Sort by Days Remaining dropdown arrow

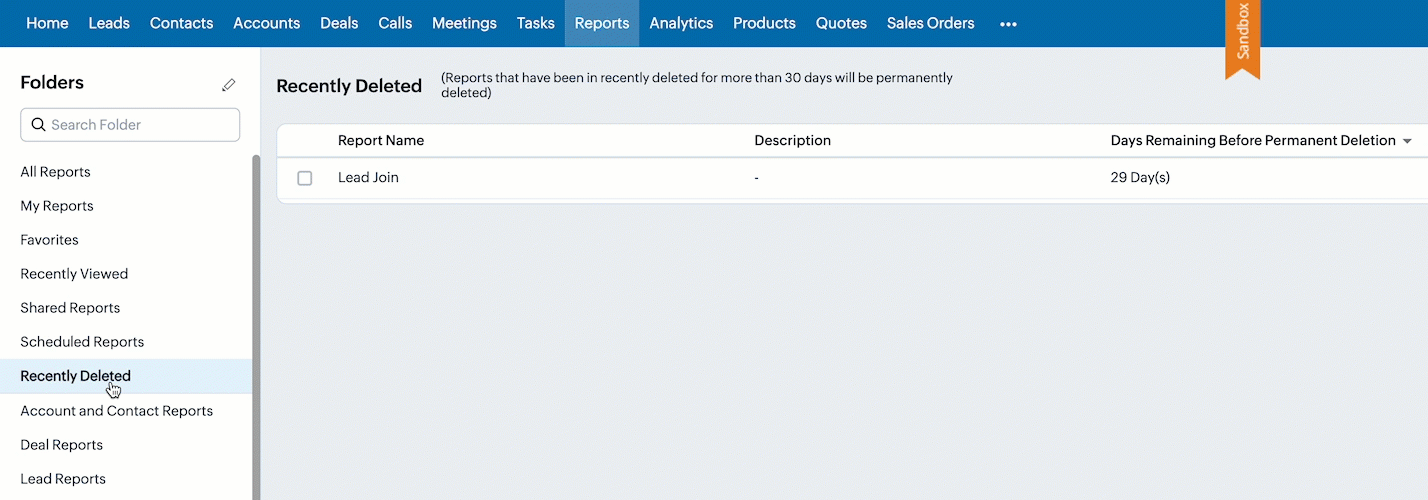(1407, 141)
